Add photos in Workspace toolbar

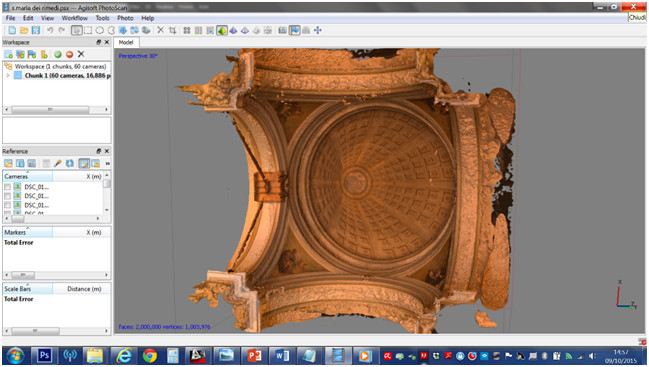(20, 54)
